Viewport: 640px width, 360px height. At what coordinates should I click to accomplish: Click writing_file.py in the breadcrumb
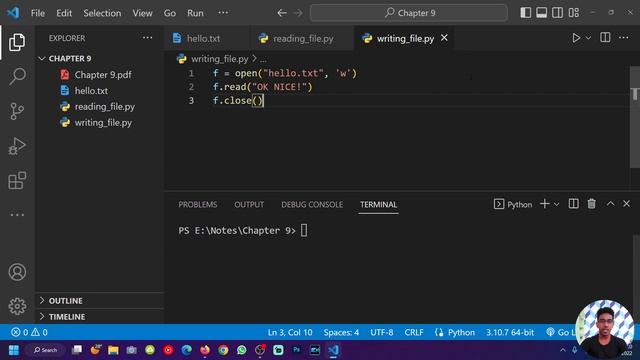(219, 59)
